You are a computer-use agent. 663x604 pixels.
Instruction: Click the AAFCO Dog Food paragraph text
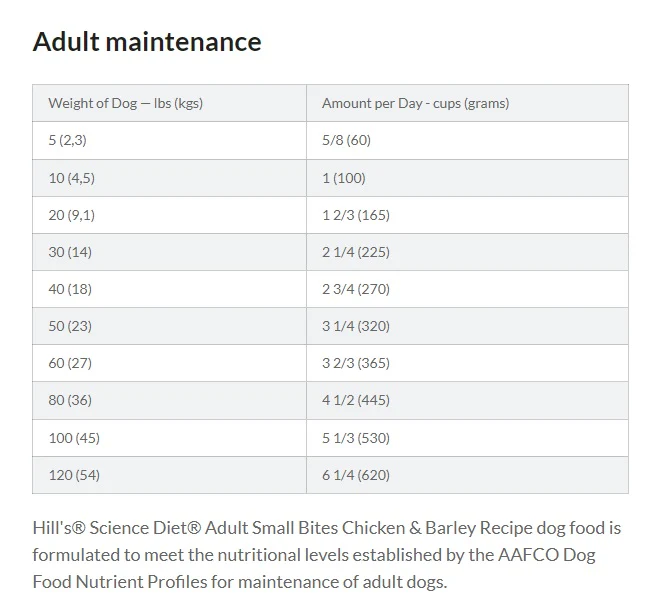pos(327,555)
